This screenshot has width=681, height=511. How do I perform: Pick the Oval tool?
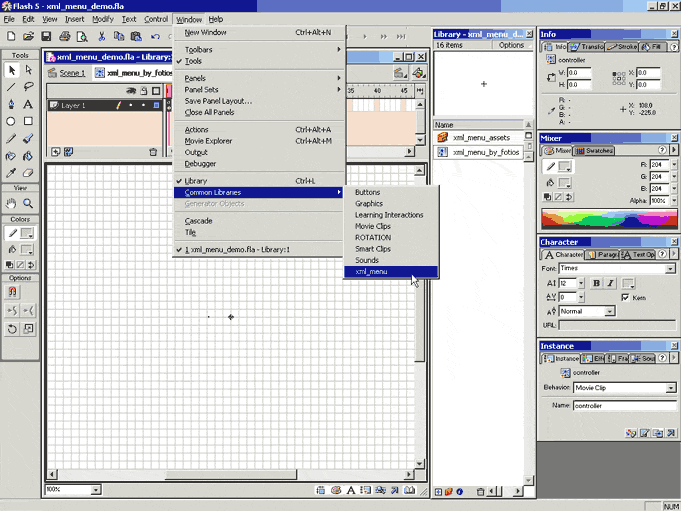click(11, 121)
